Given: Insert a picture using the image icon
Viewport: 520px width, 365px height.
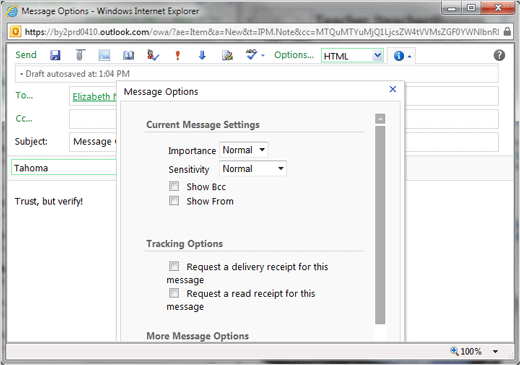Looking at the screenshot, I should pyautogui.click(x=104, y=55).
